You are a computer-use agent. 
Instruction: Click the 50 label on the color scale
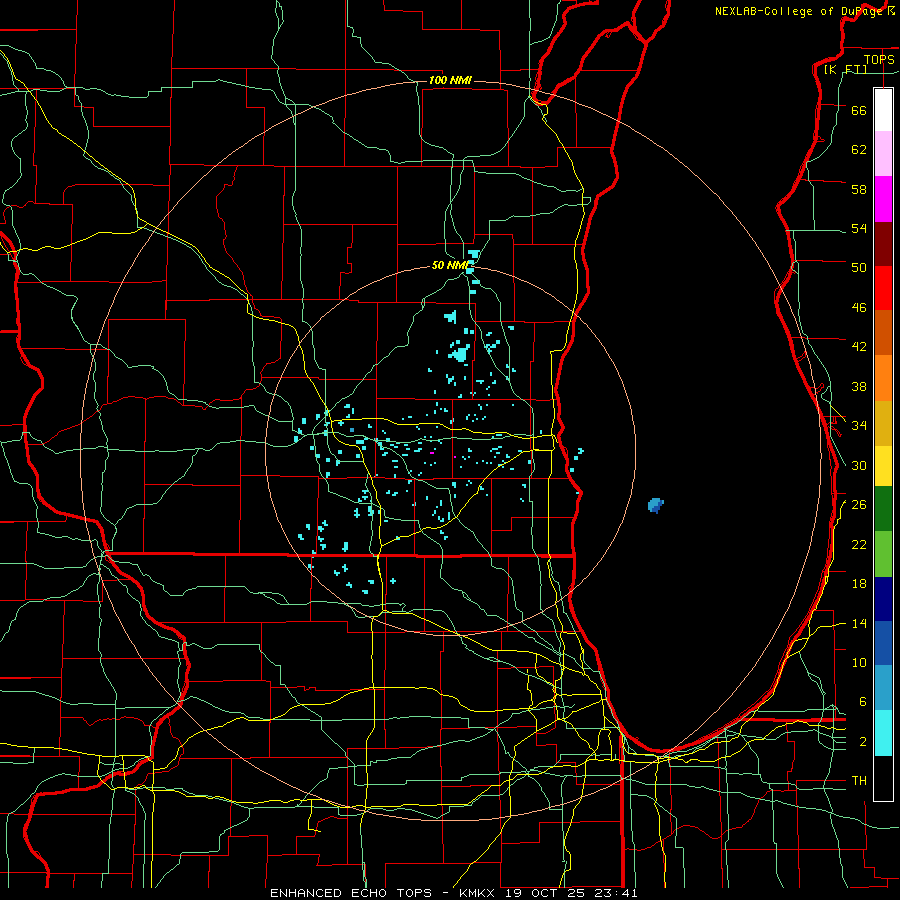859,267
